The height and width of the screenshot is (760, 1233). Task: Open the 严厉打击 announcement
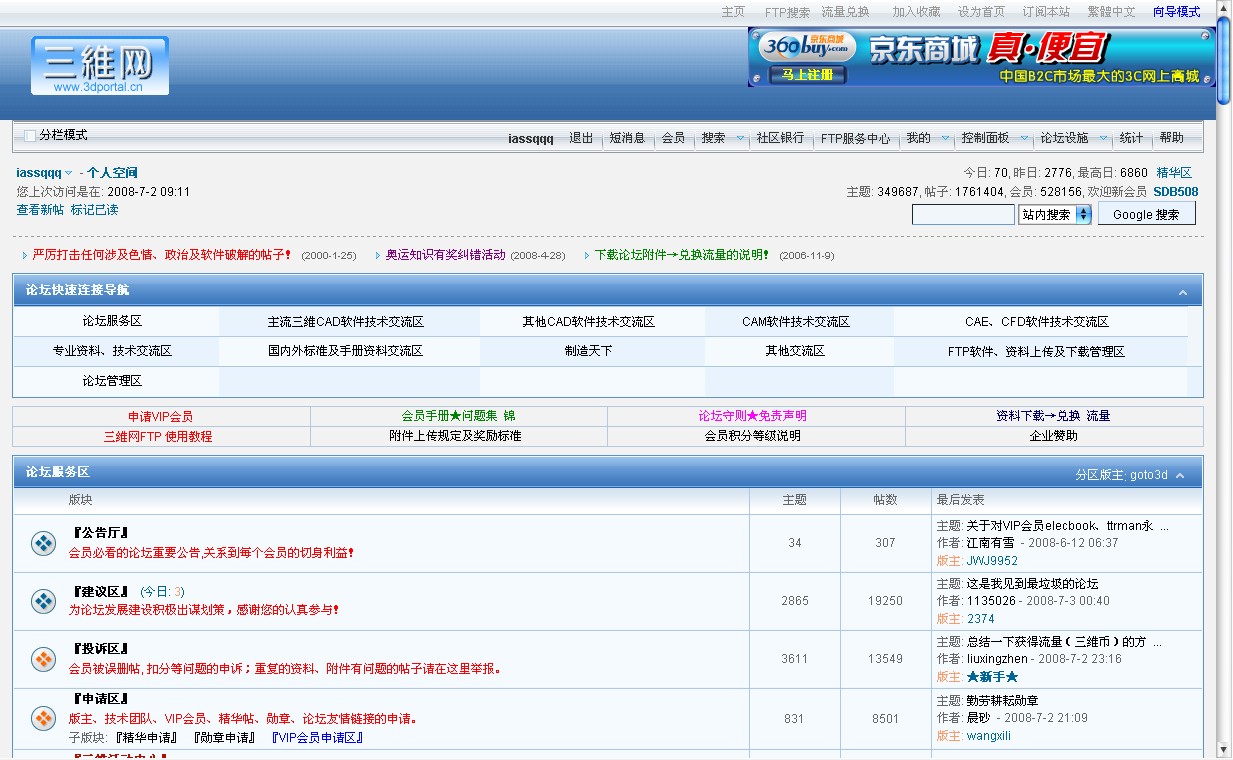pyautogui.click(x=162, y=255)
